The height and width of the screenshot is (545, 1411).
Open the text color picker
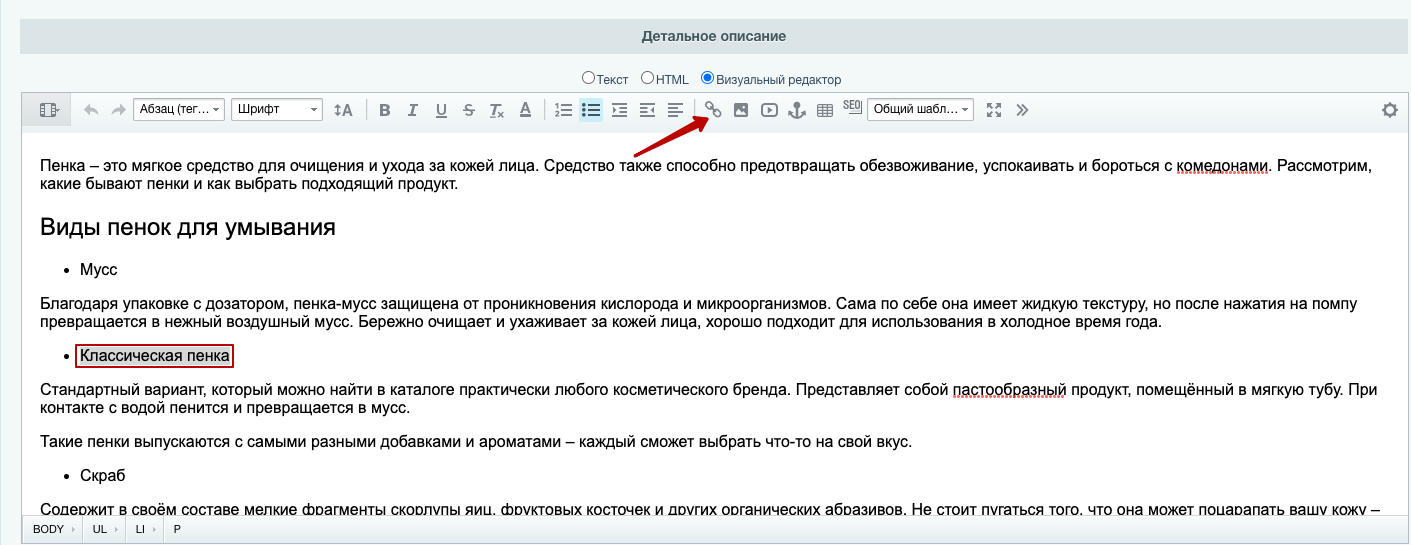point(525,110)
